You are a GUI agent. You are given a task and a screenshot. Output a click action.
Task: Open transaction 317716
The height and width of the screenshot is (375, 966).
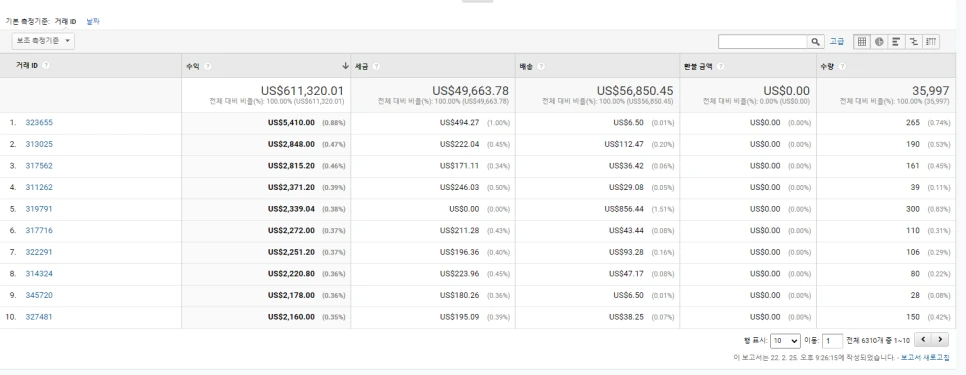click(39, 230)
